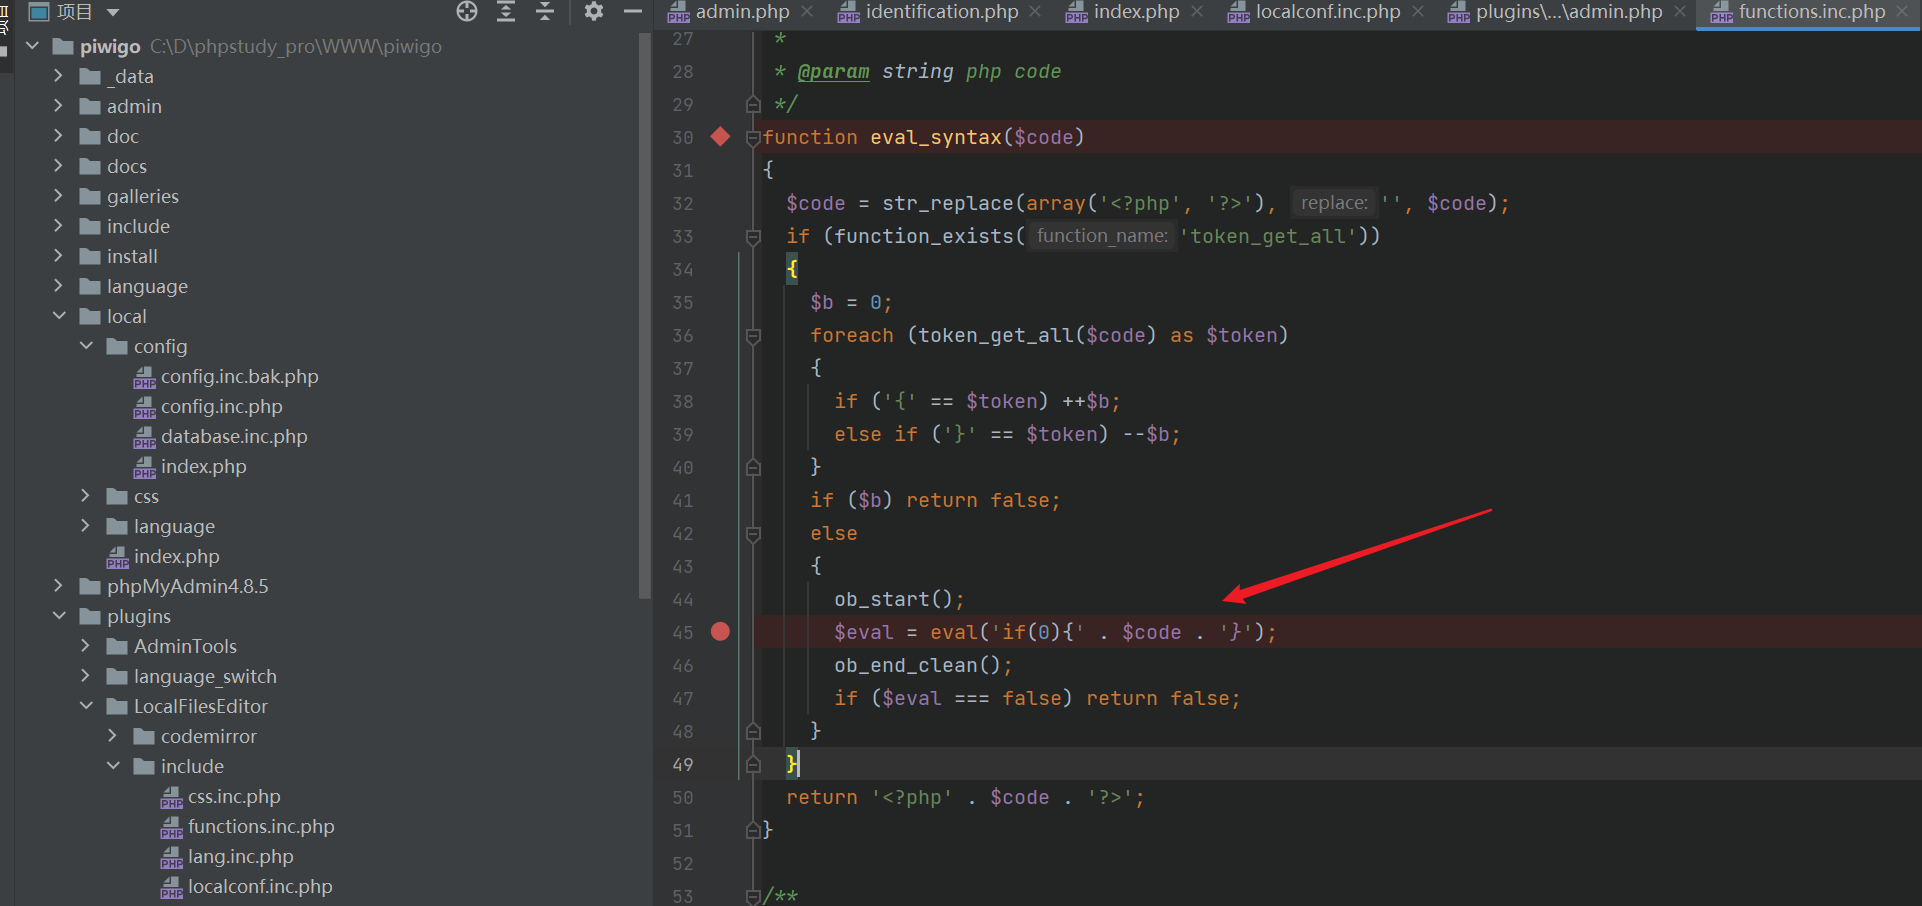Click the Collapse All icon in project toolbar
1922x906 pixels.
[545, 12]
